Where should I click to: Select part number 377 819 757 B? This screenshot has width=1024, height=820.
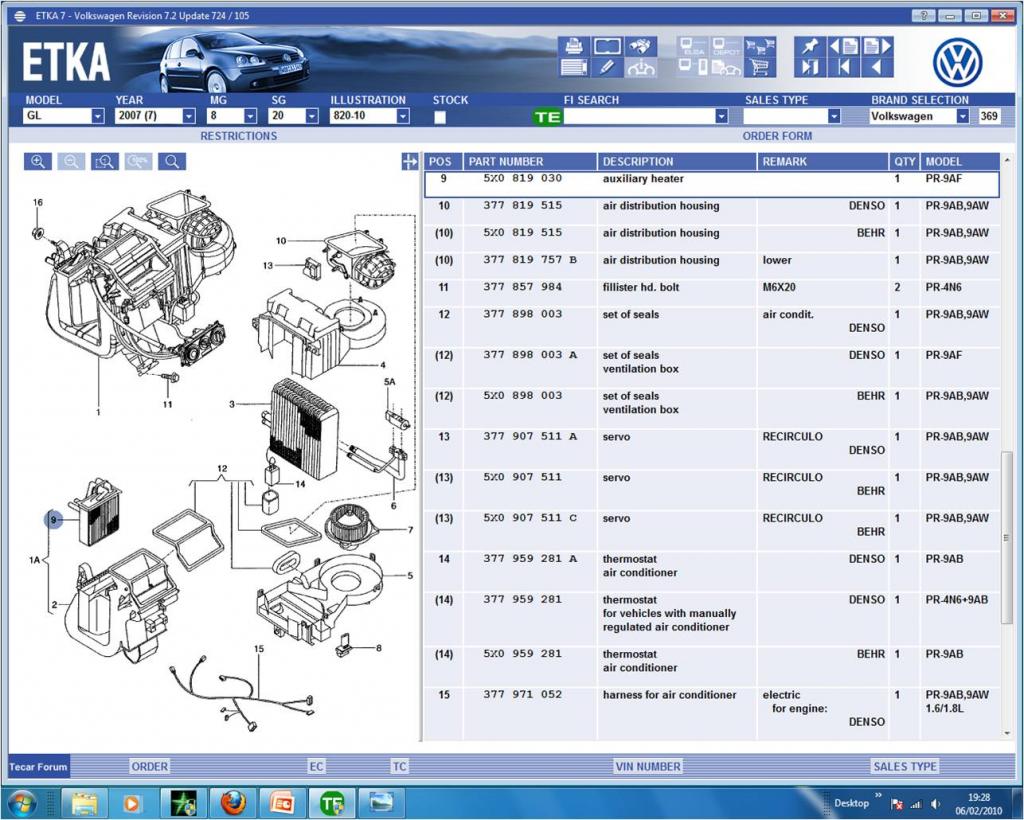click(530, 260)
